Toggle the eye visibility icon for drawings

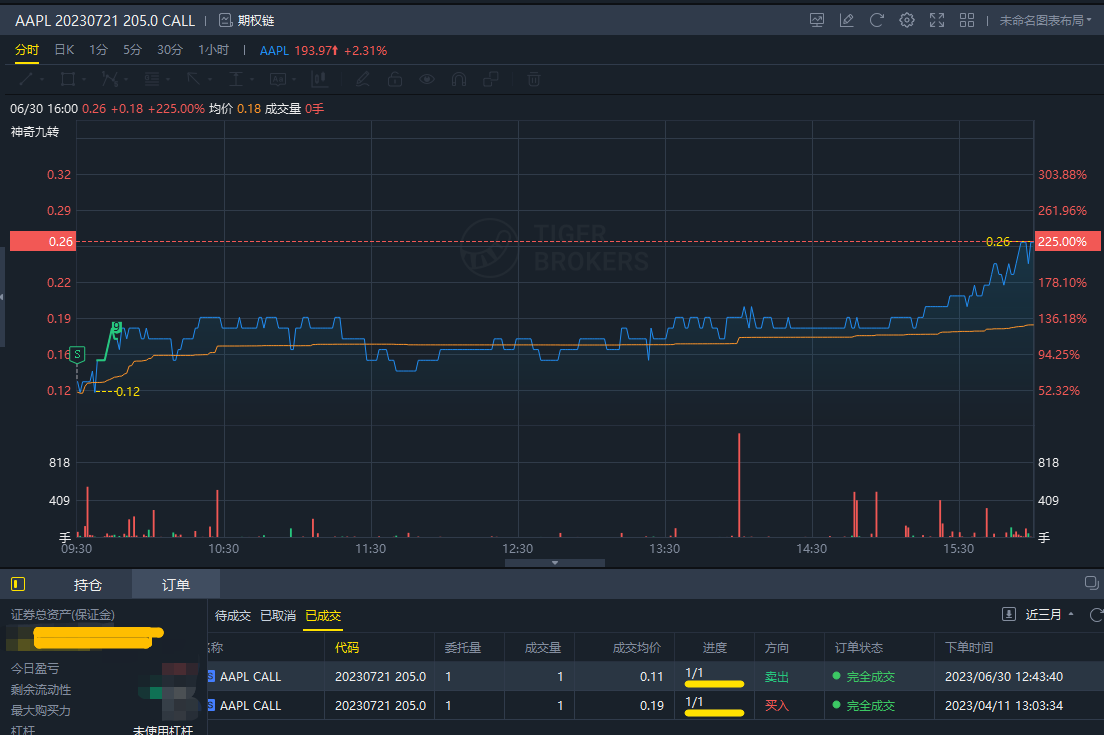427,79
